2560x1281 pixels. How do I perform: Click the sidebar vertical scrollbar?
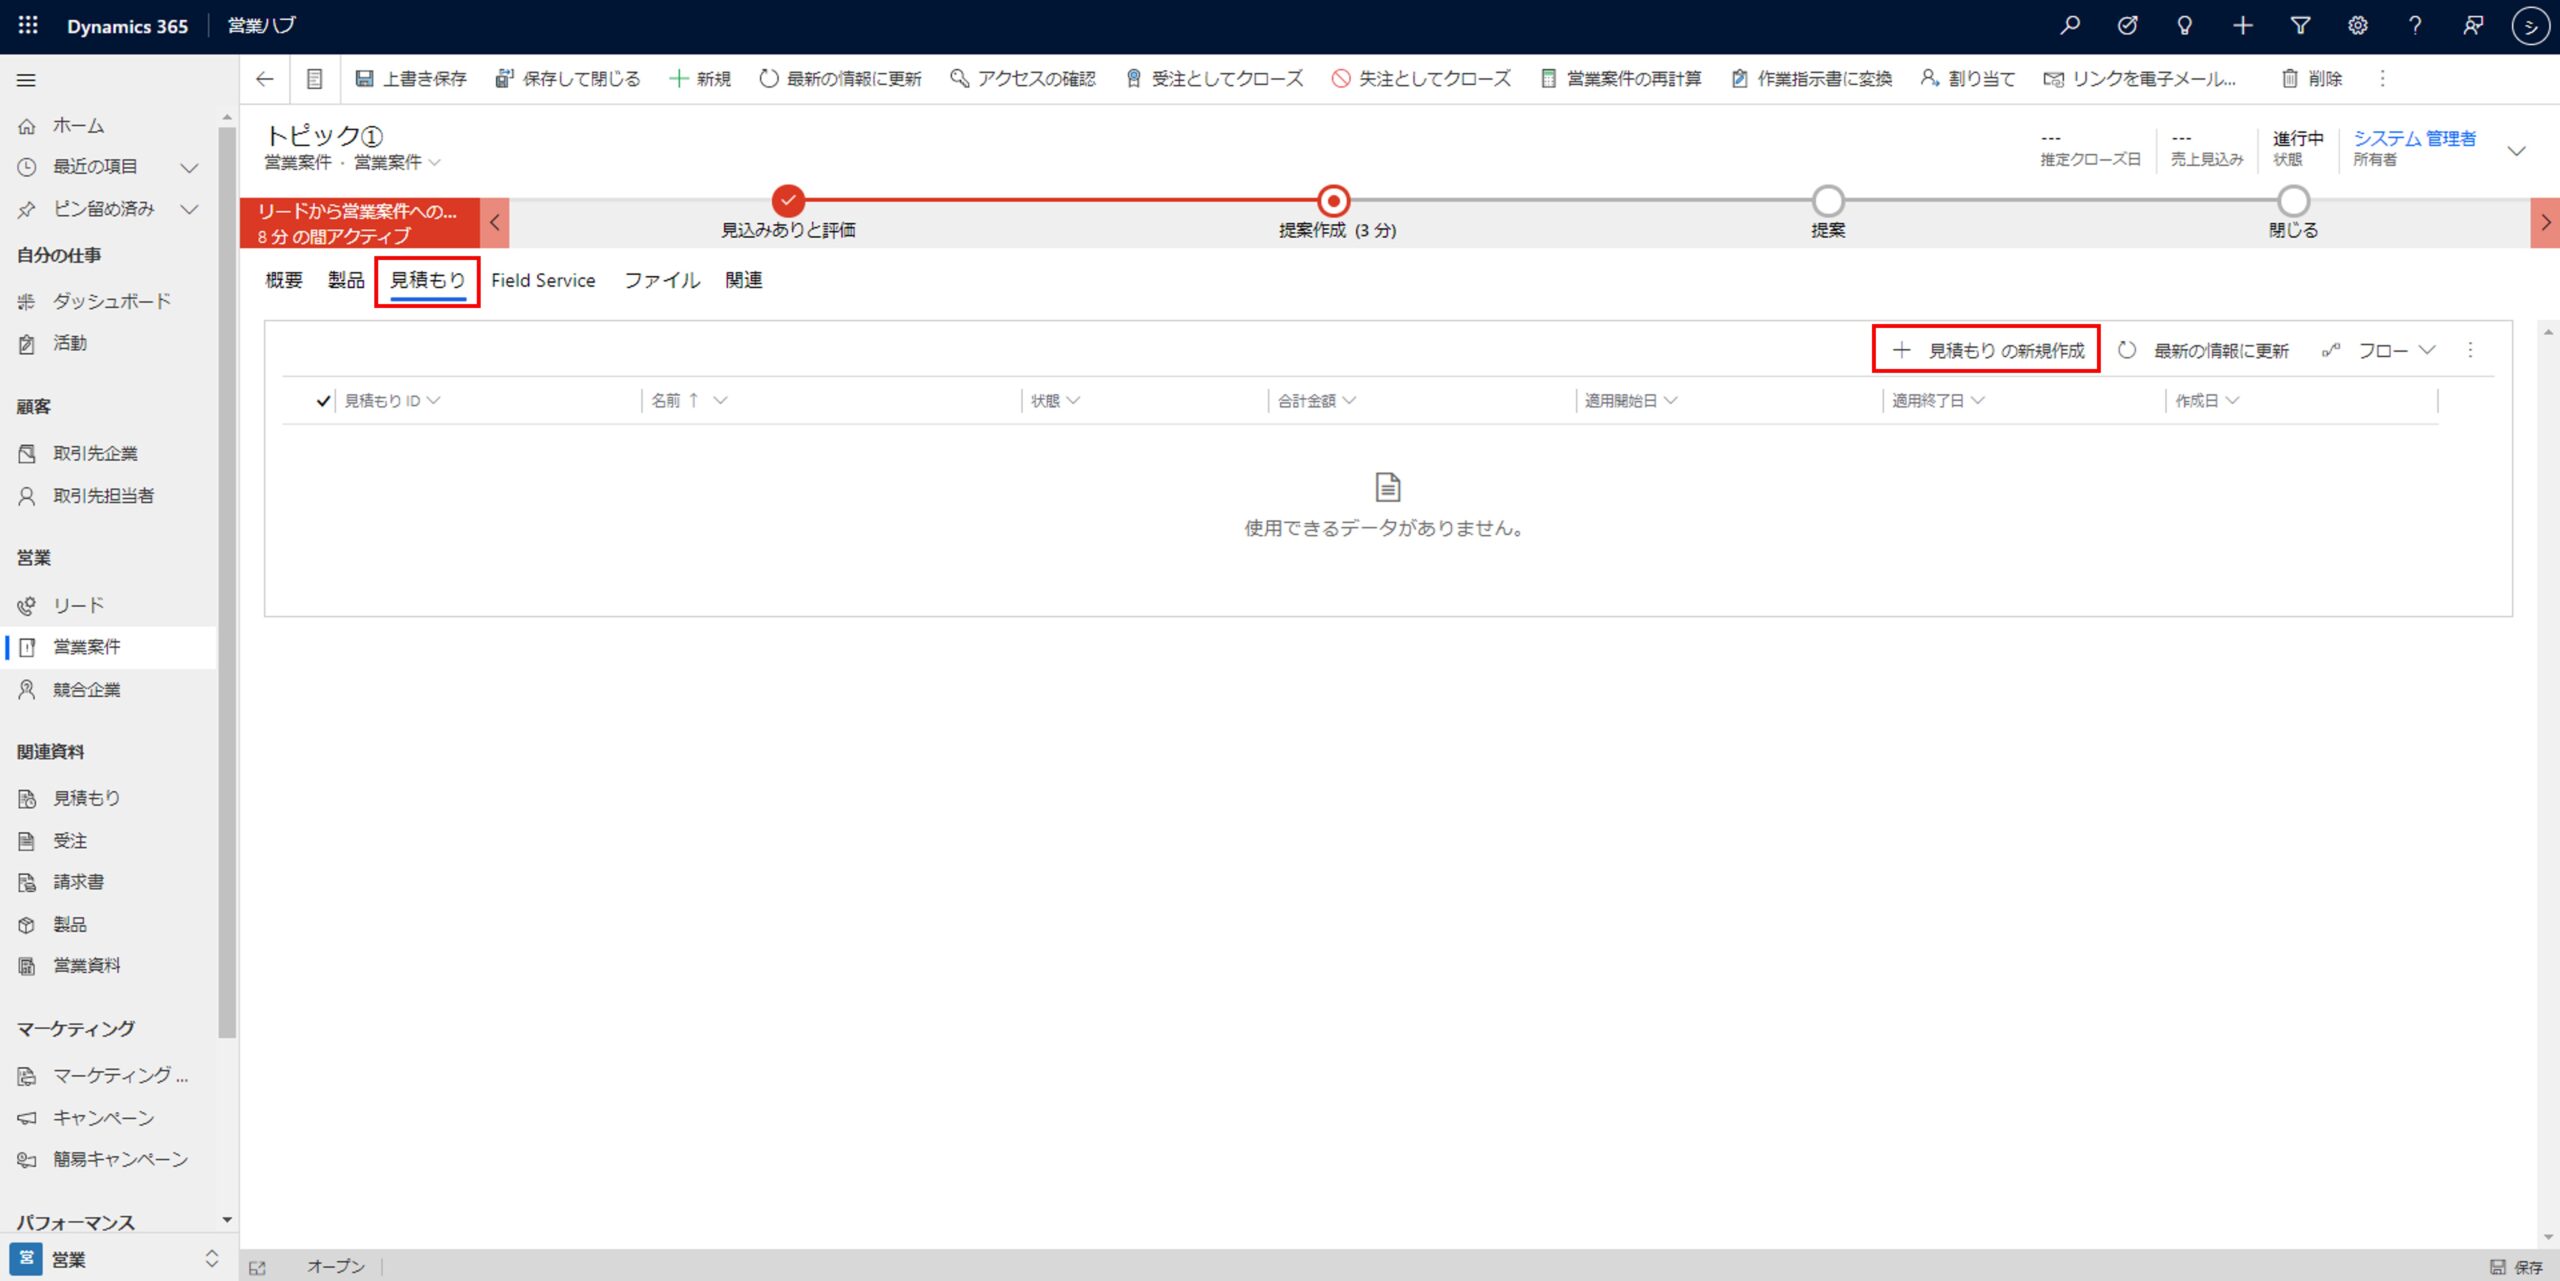227,580
